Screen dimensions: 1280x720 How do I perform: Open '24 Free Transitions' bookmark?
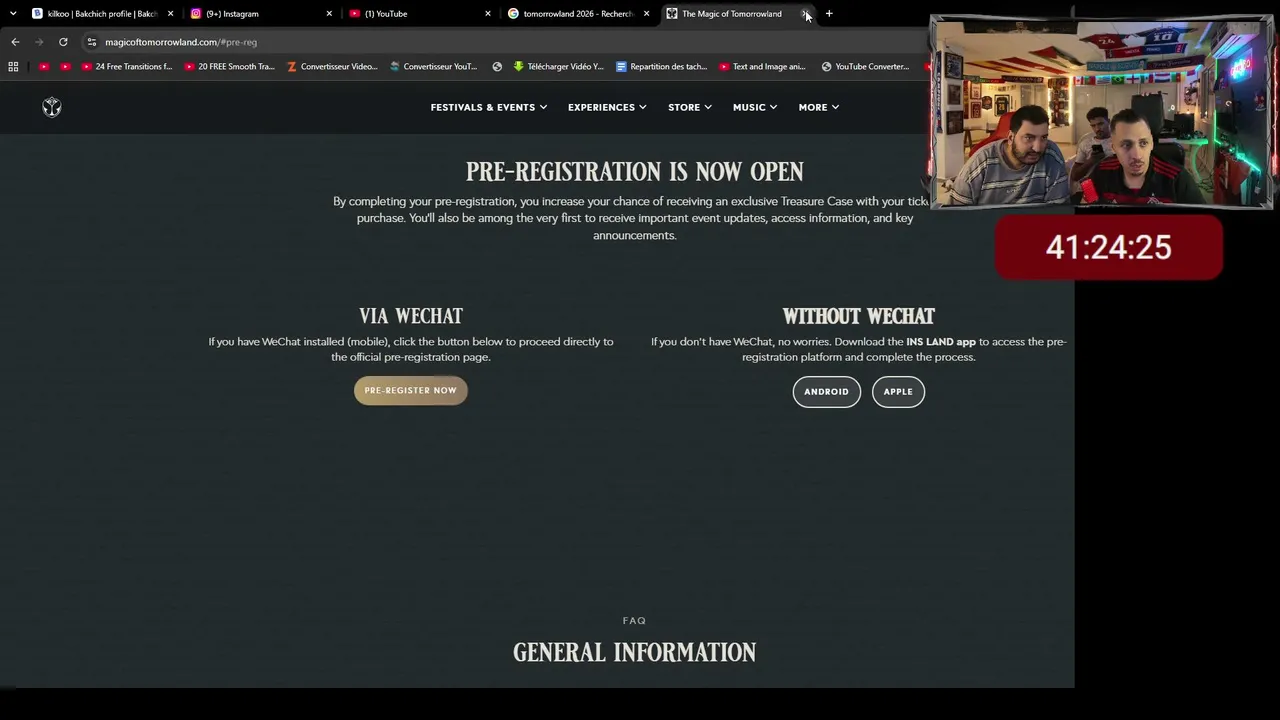tap(127, 67)
